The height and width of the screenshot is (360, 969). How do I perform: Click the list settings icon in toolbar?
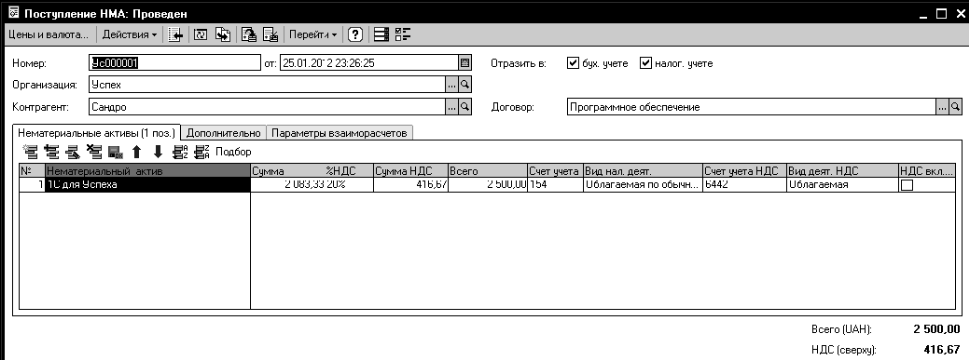pos(382,35)
